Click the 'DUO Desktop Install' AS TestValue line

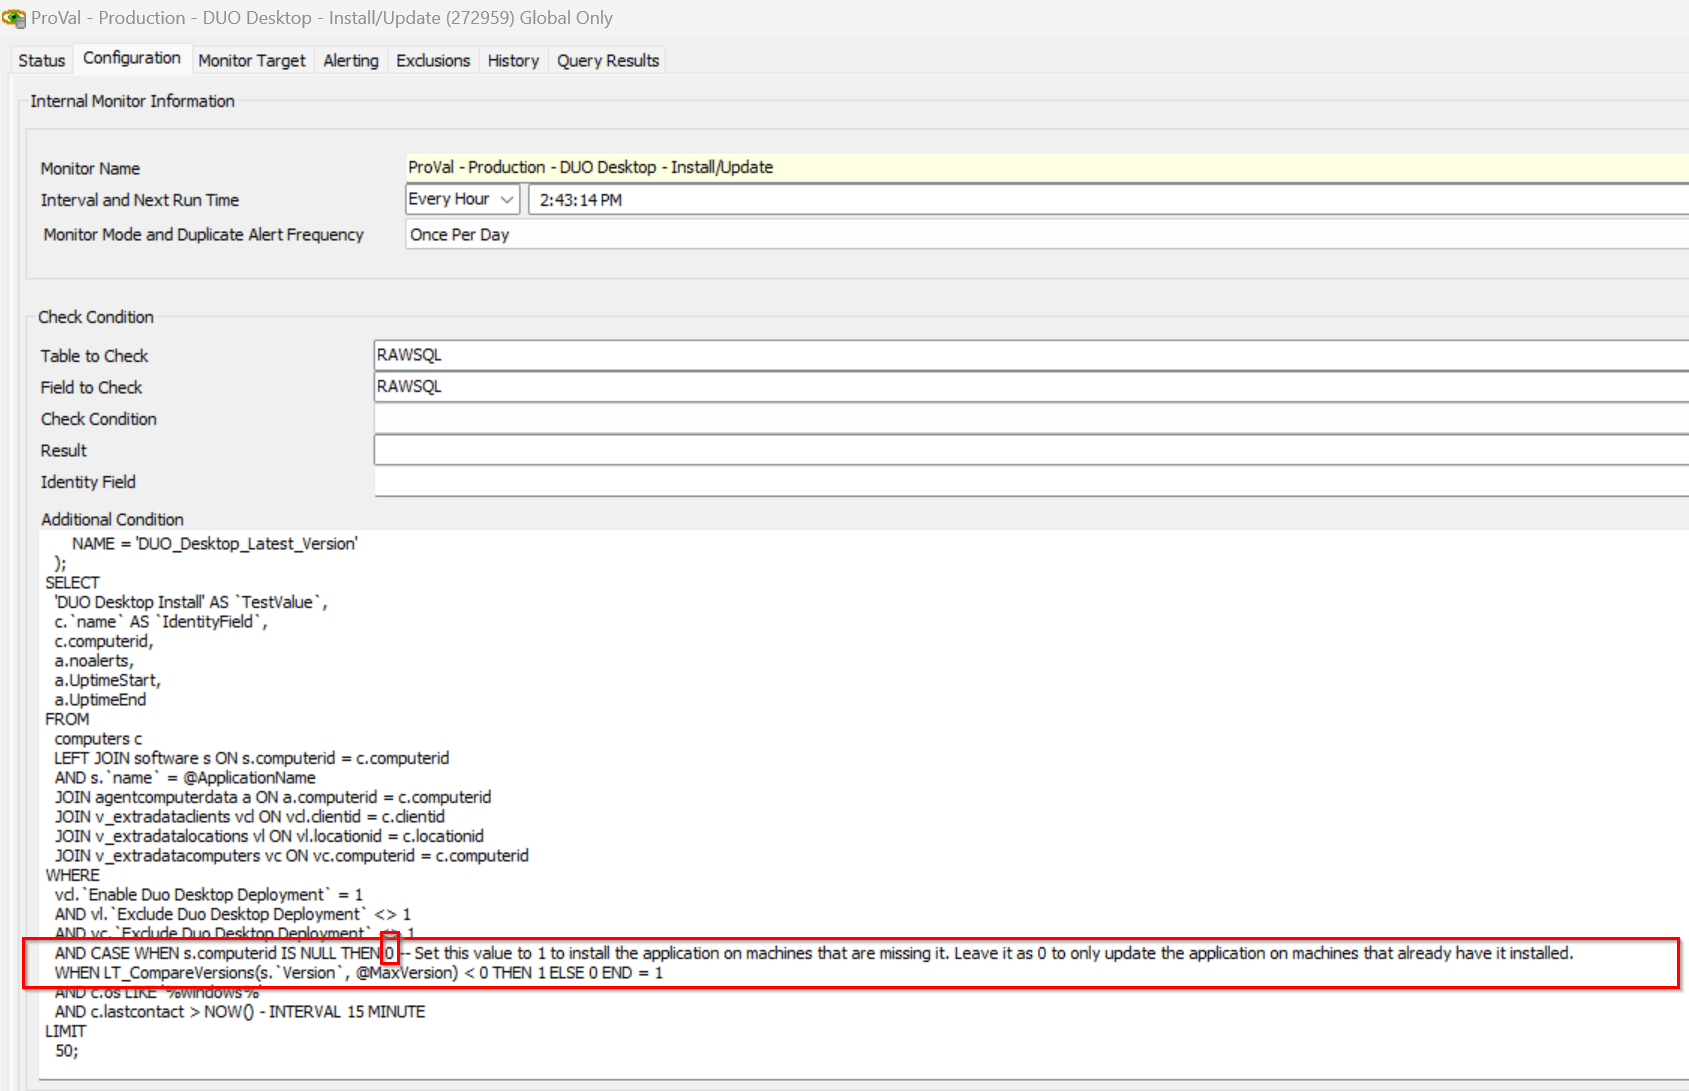click(191, 602)
